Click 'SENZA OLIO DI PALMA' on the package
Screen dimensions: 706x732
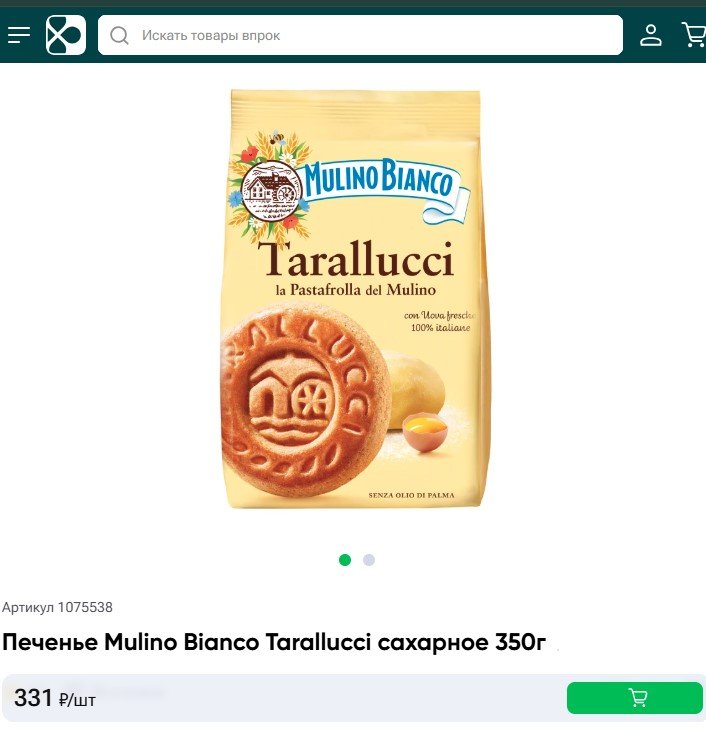[411, 495]
